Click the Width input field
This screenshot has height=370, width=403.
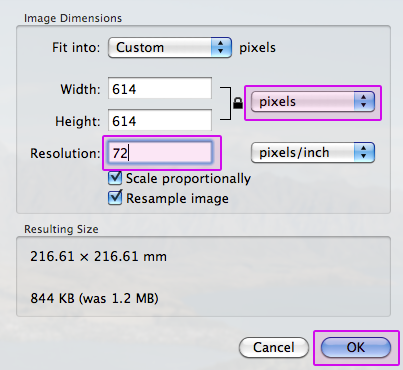pyautogui.click(x=160, y=88)
